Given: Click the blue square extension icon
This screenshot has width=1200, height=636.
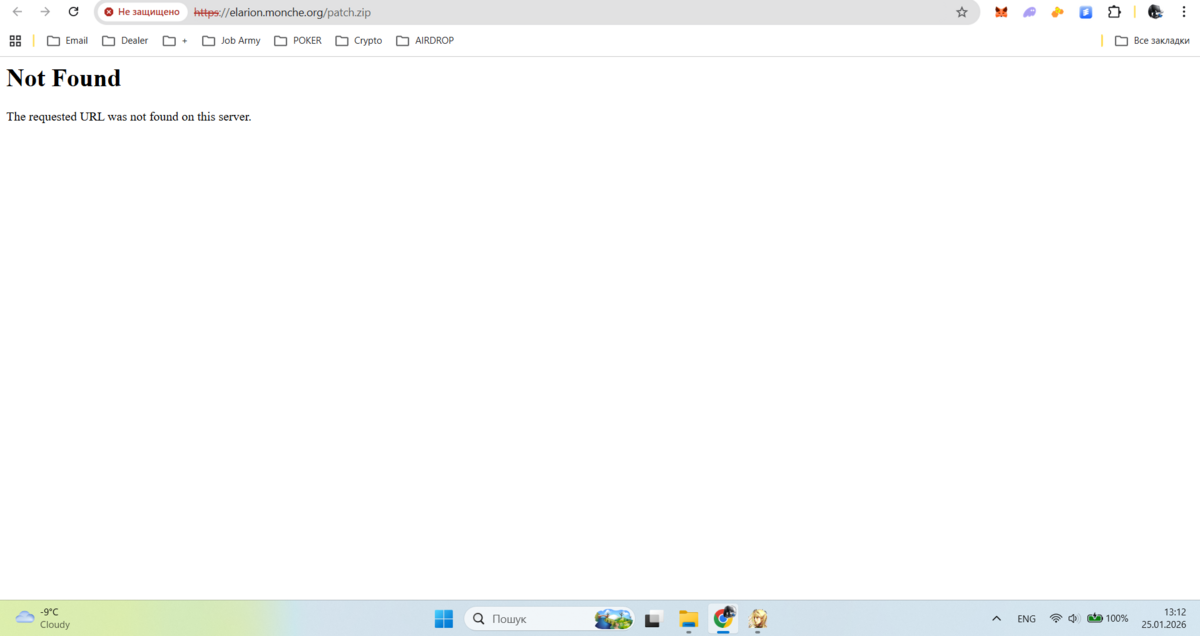Looking at the screenshot, I should [x=1086, y=12].
